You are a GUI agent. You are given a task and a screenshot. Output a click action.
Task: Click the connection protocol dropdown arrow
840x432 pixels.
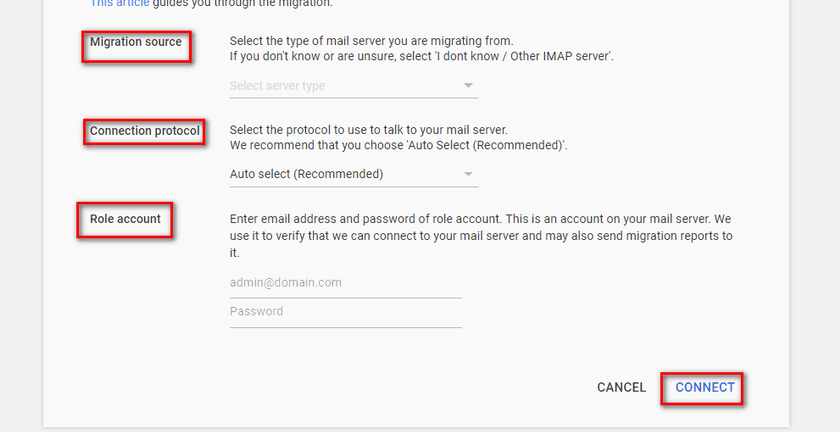point(468,174)
